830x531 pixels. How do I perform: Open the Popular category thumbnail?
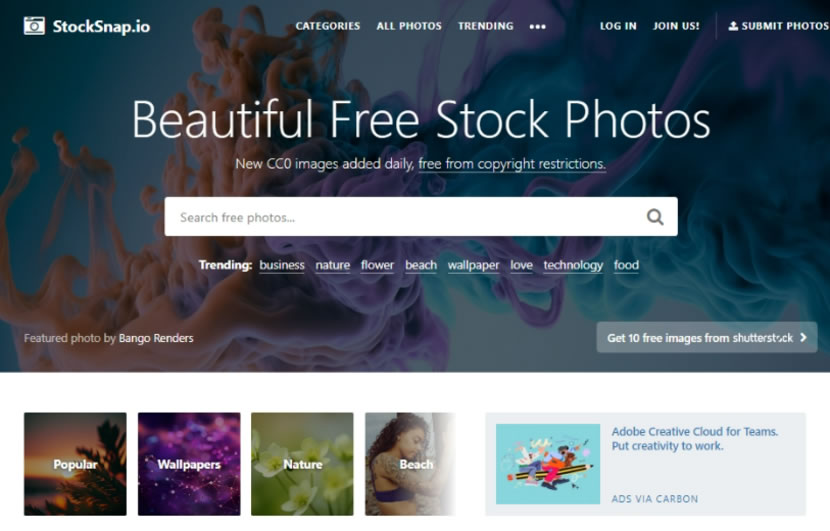75,464
